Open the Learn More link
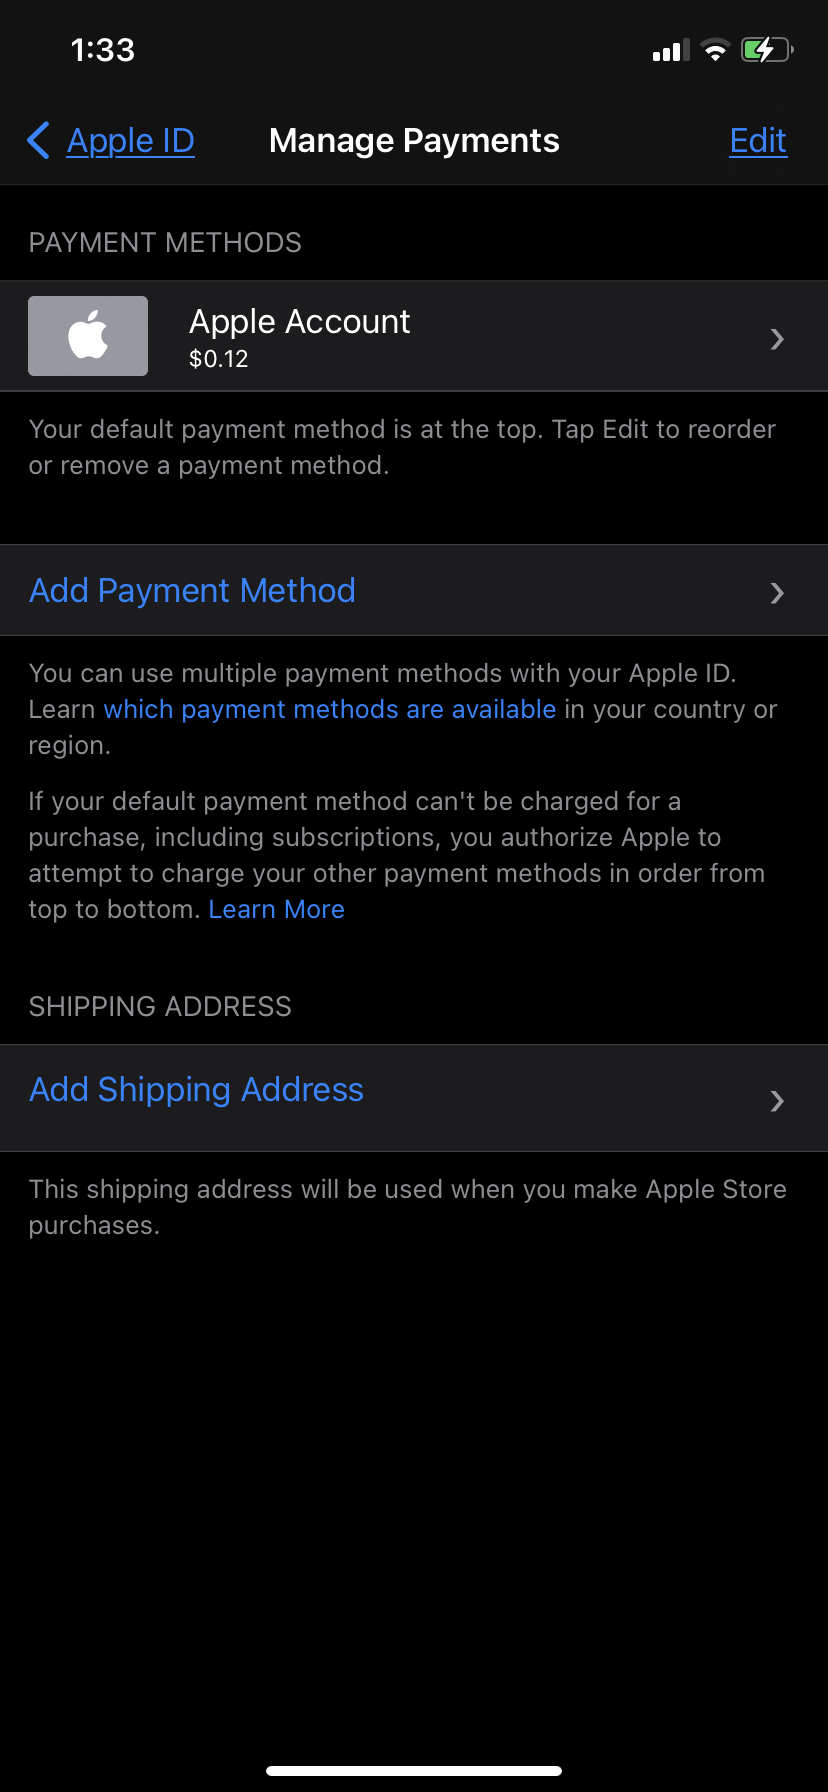Viewport: 828px width, 1792px height. coord(277,909)
